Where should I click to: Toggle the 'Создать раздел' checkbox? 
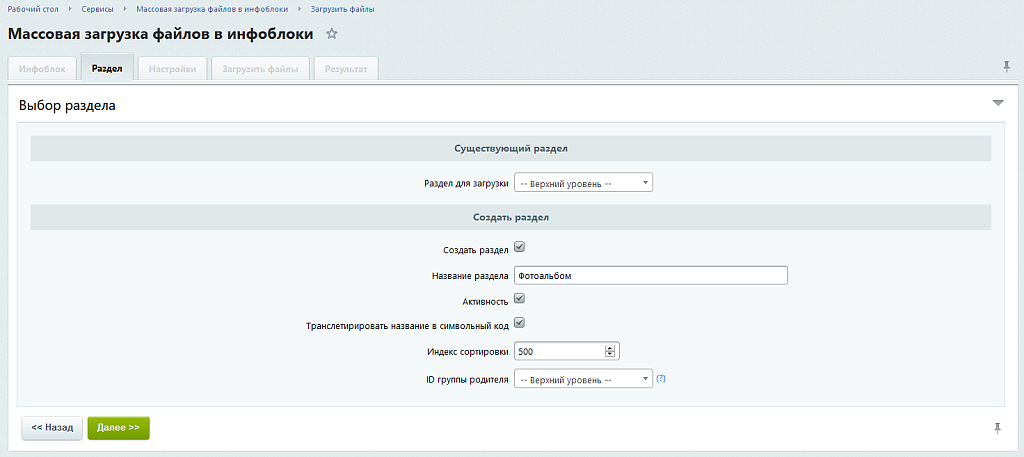519,247
